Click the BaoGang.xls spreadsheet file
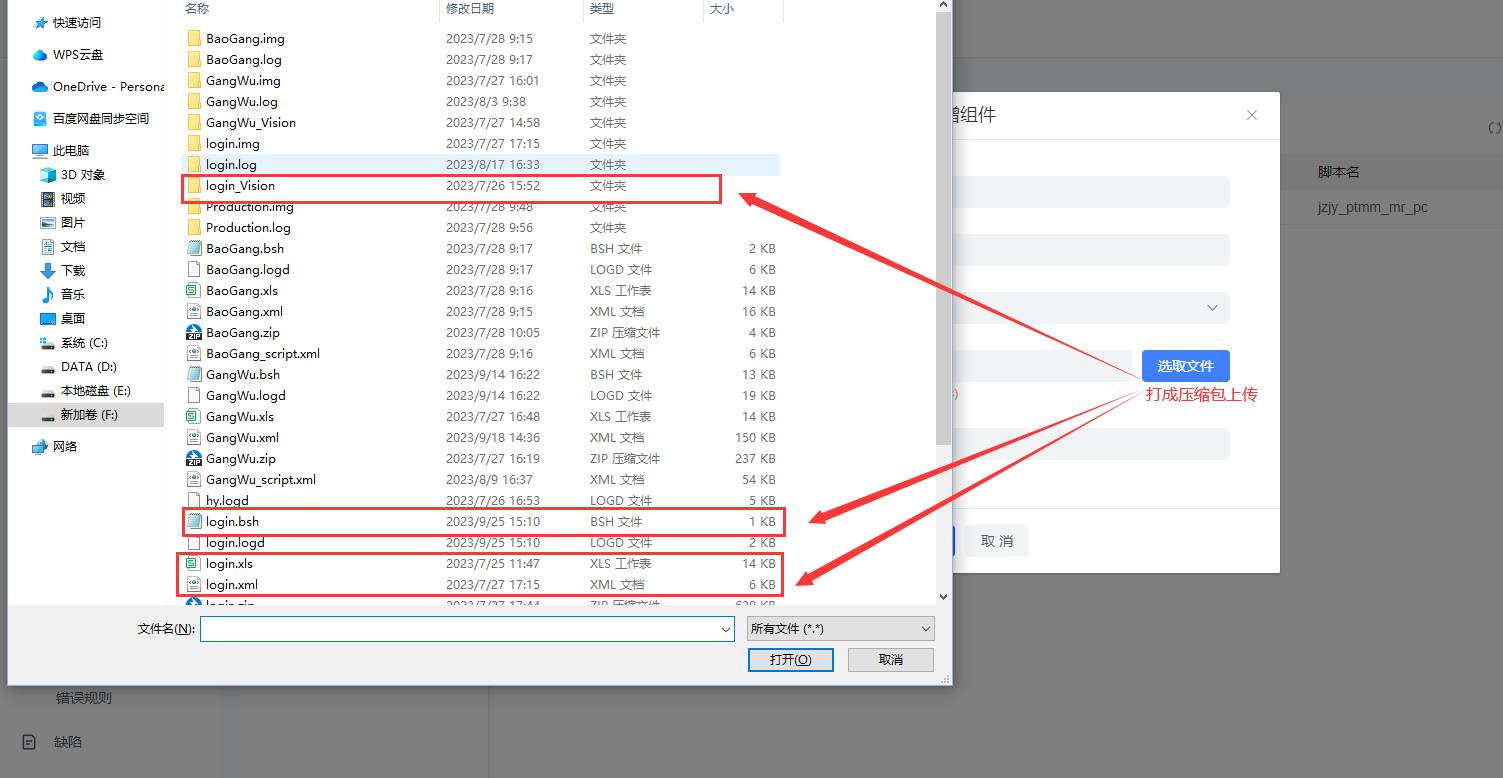This screenshot has height=778, width=1503. click(x=241, y=291)
